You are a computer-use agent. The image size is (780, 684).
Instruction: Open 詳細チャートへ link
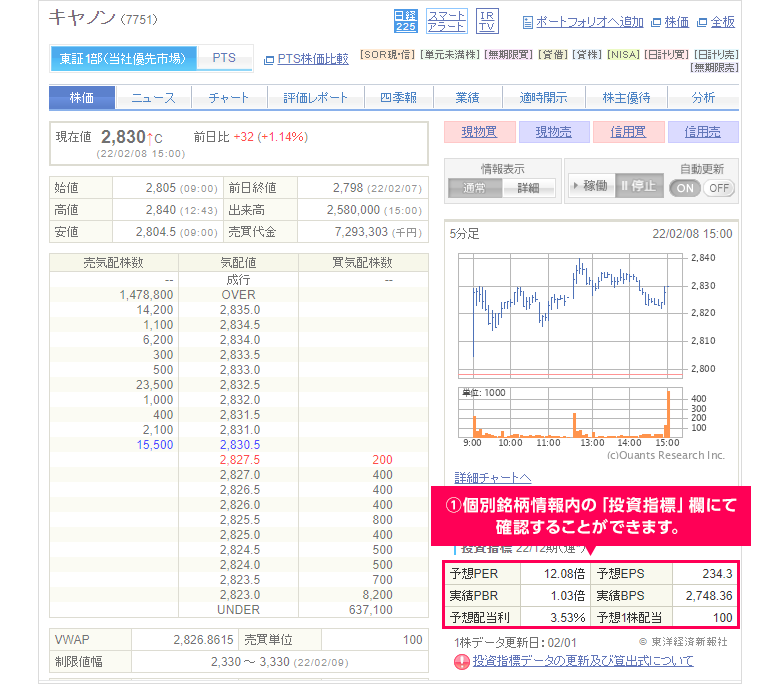[x=492, y=478]
